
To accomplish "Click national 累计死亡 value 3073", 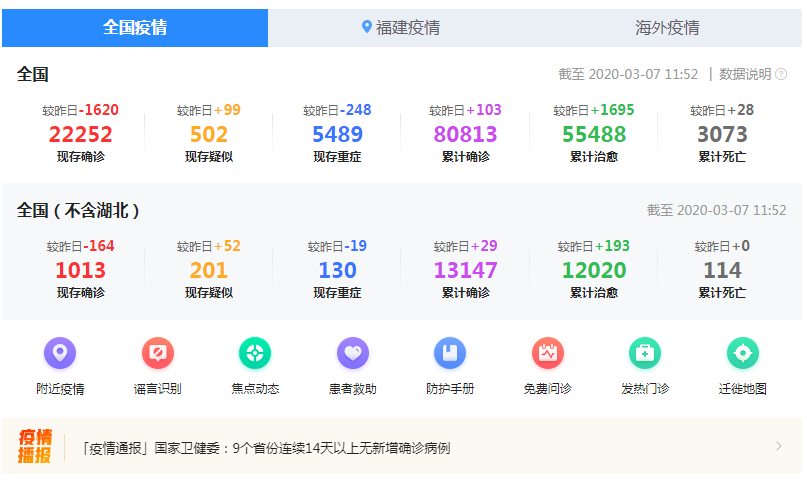I will 722,135.
